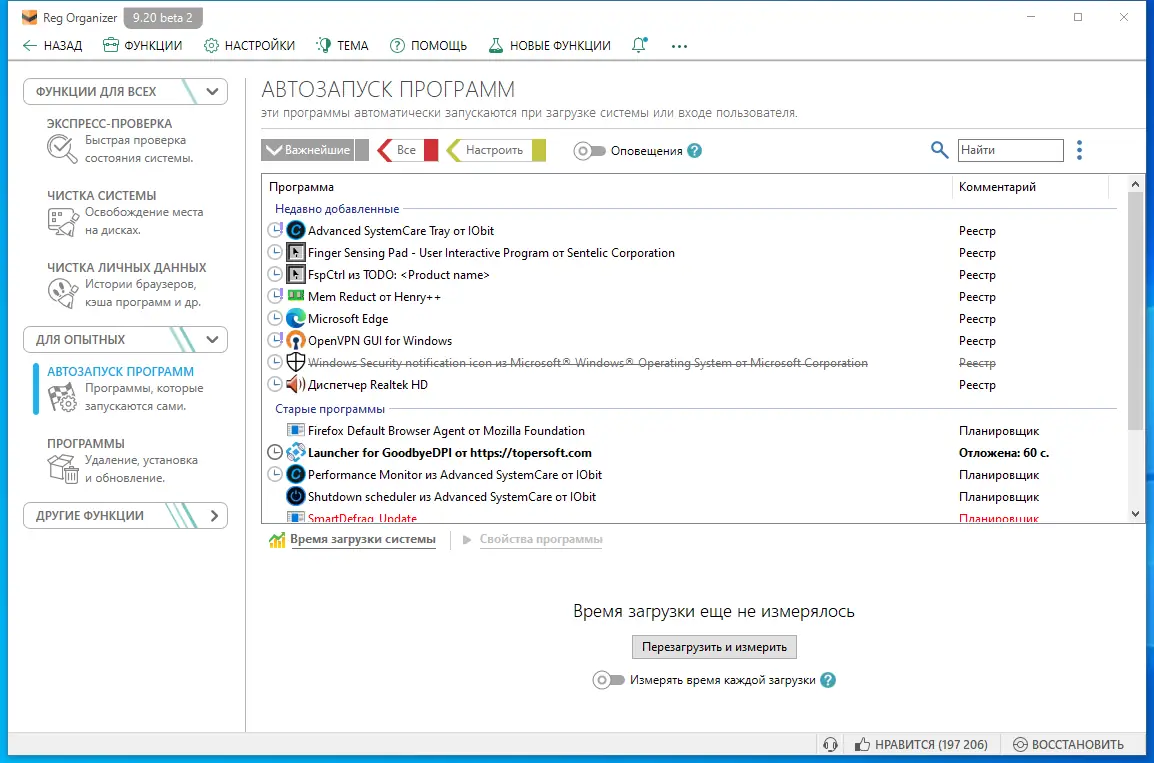Image resolution: width=1154 pixels, height=763 pixels.
Task: Open the НОВЫЕ ФУНКЦИИ menu
Action: tap(549, 46)
